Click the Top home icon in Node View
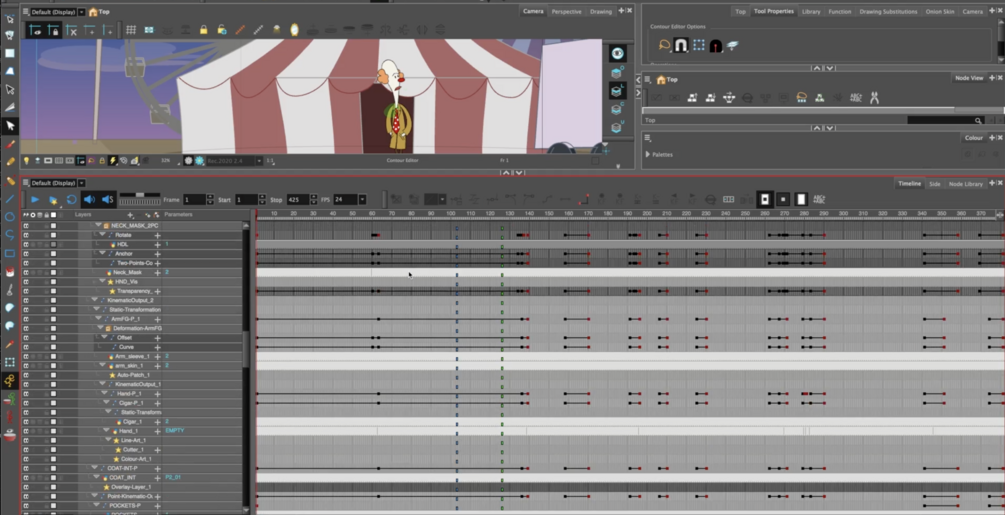 coord(661,79)
